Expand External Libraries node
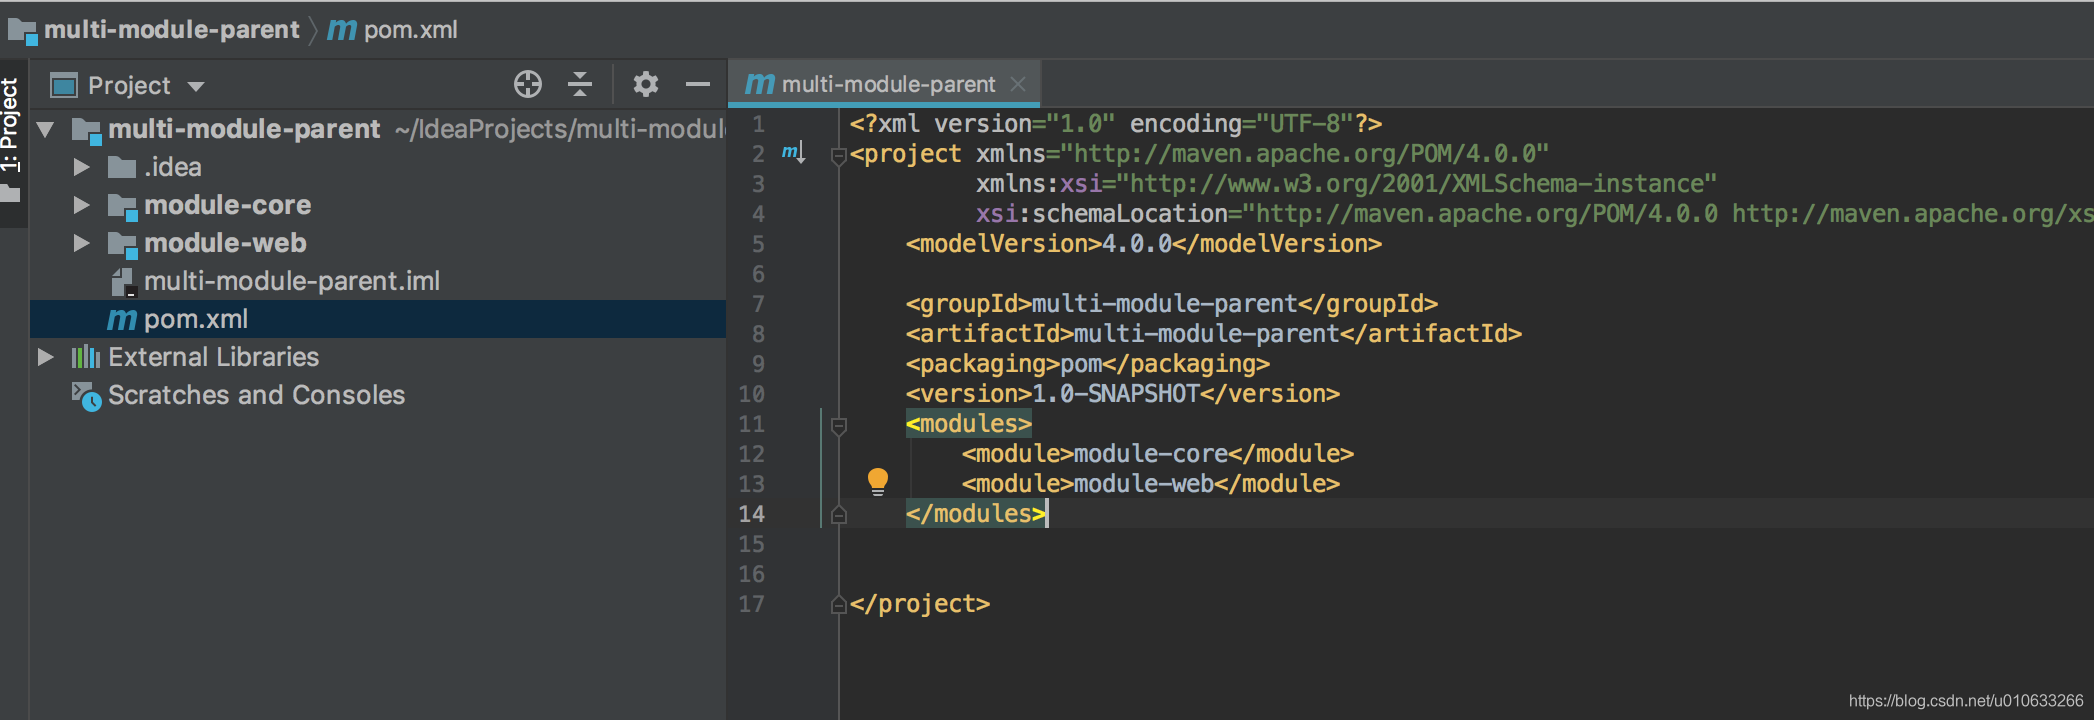 coord(45,357)
